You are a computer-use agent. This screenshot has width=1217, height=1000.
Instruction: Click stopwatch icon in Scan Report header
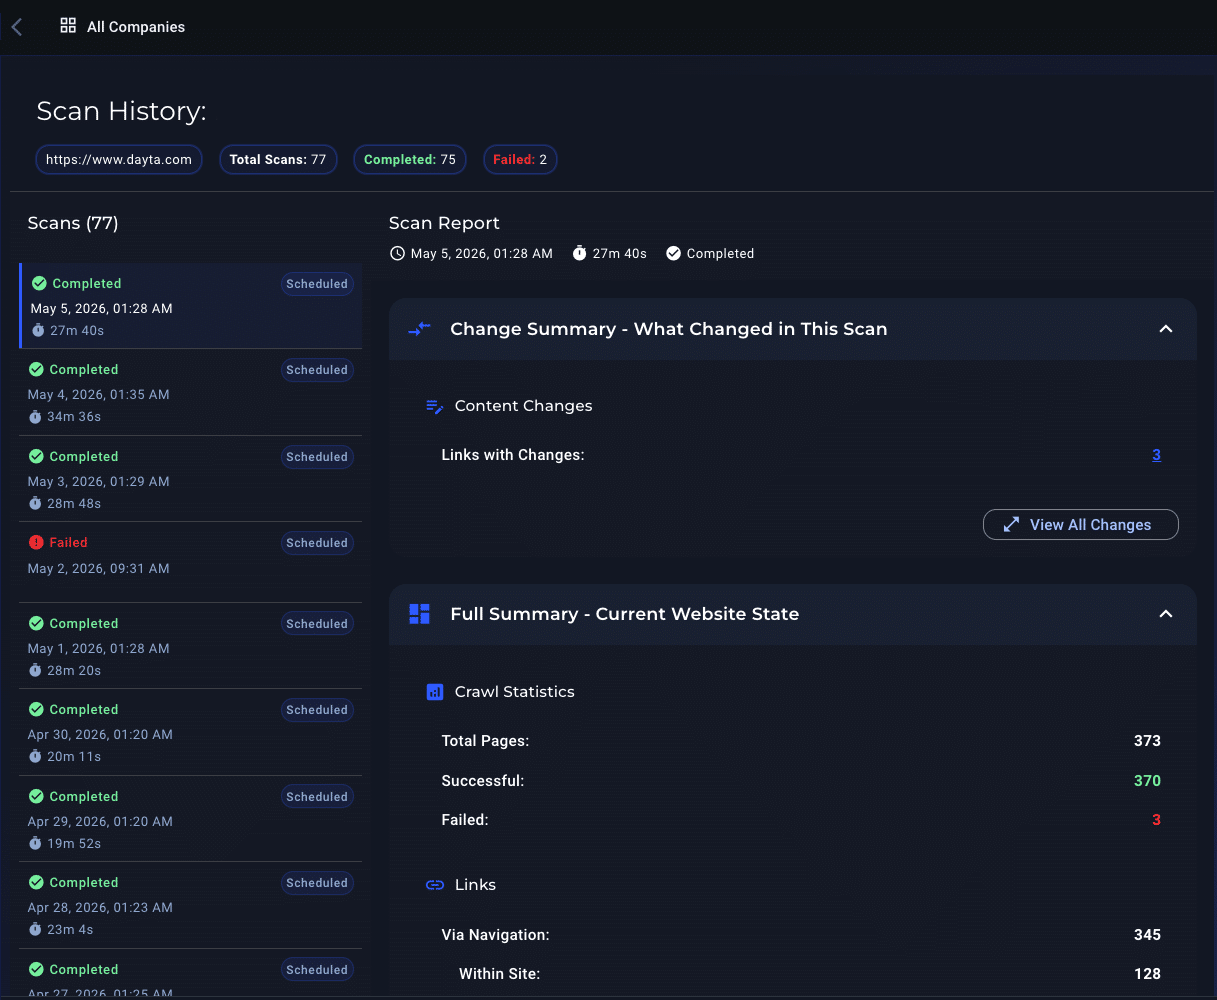[579, 253]
